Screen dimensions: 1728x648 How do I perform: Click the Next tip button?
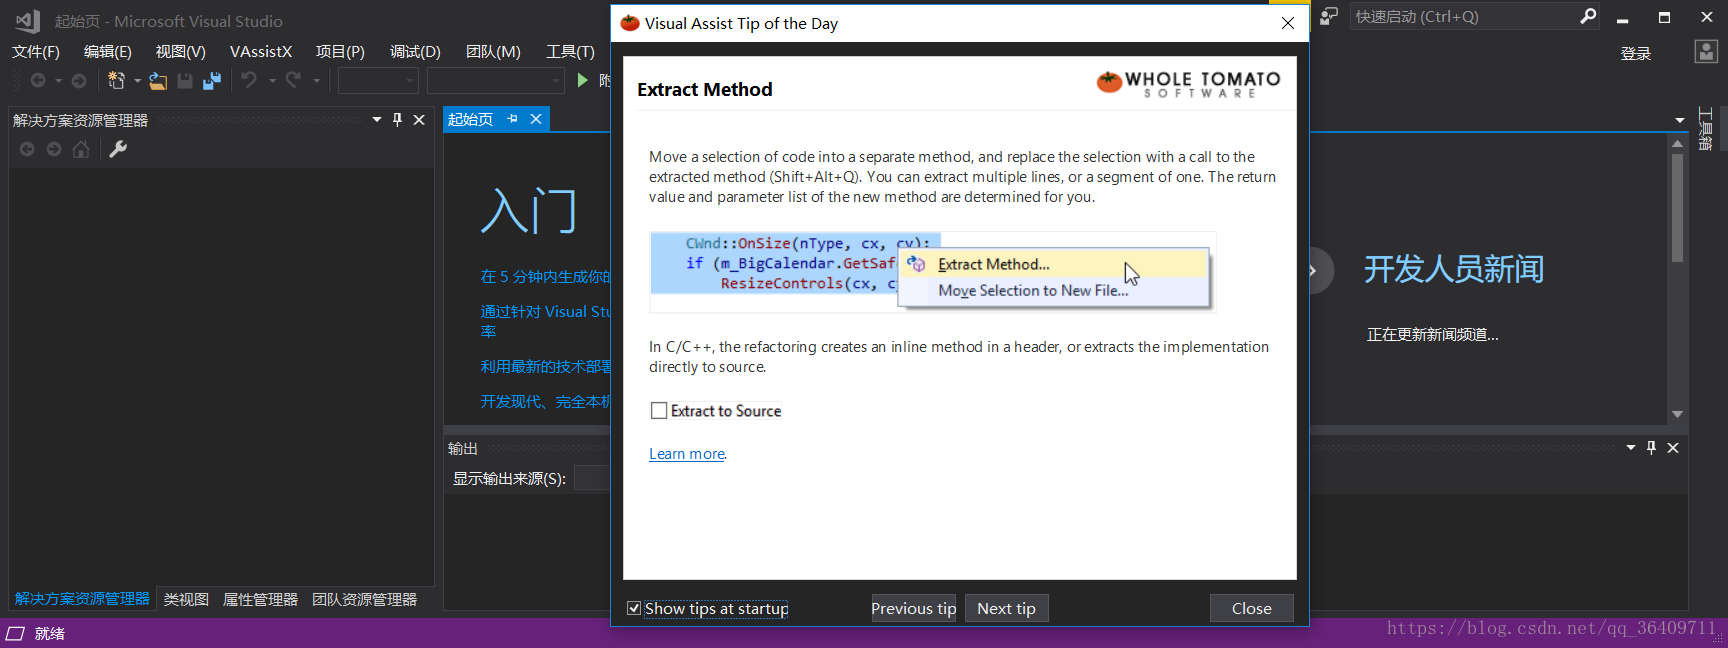[1006, 608]
